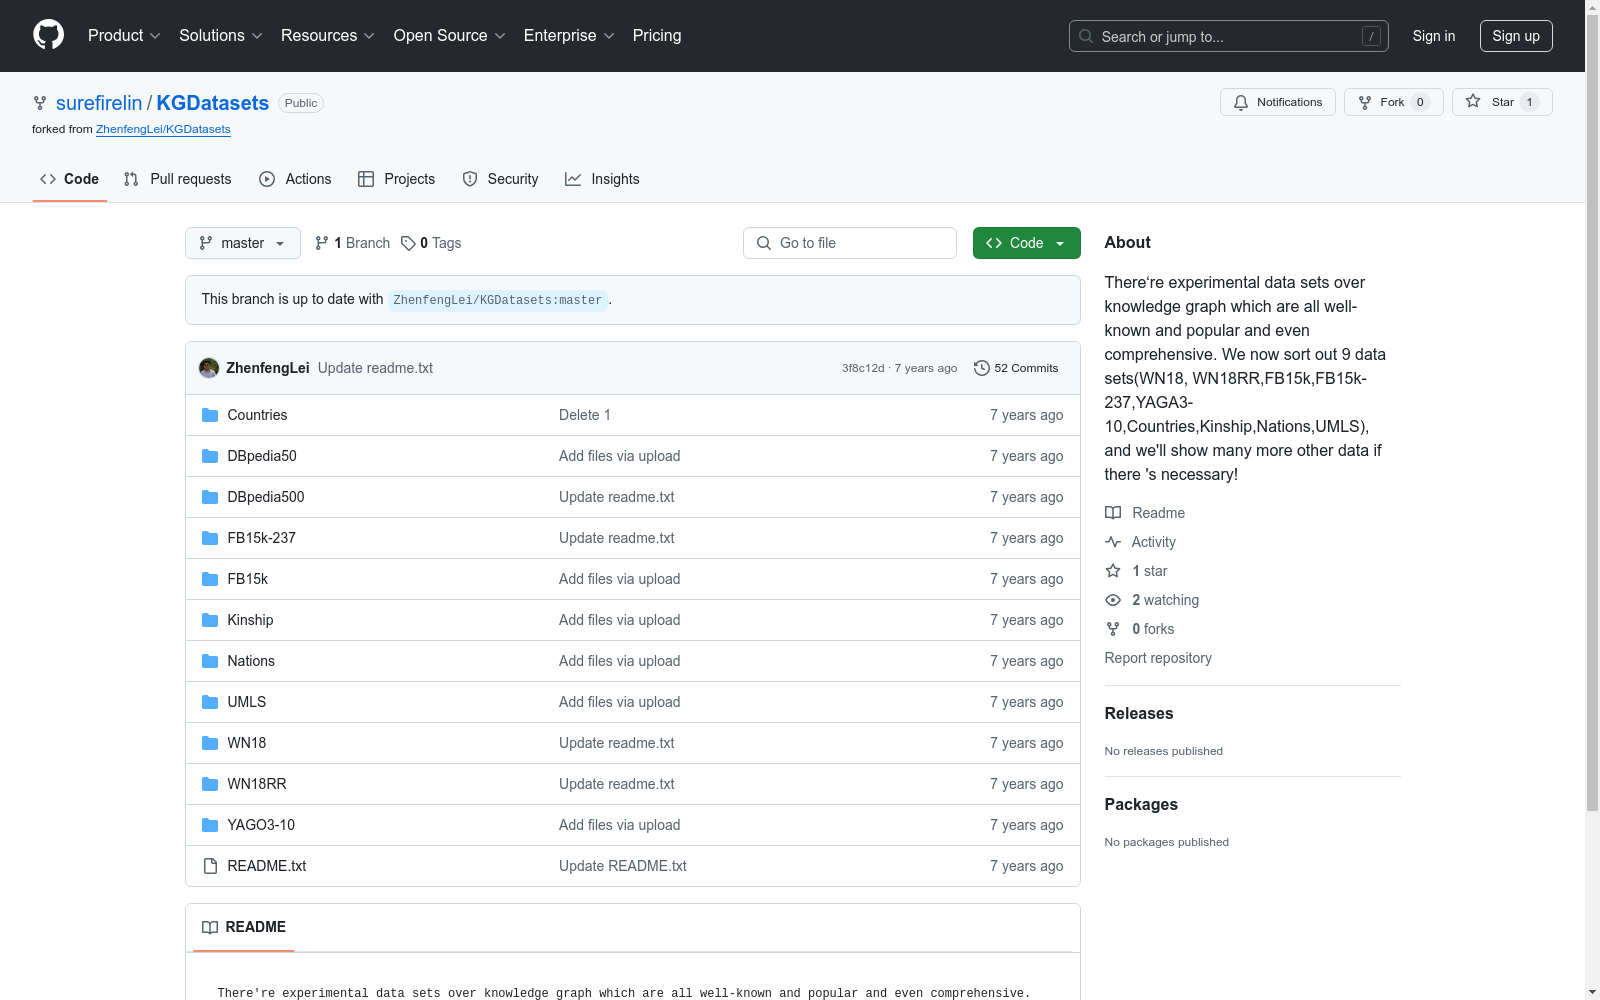Click the Readme book icon in About

(x=1113, y=513)
